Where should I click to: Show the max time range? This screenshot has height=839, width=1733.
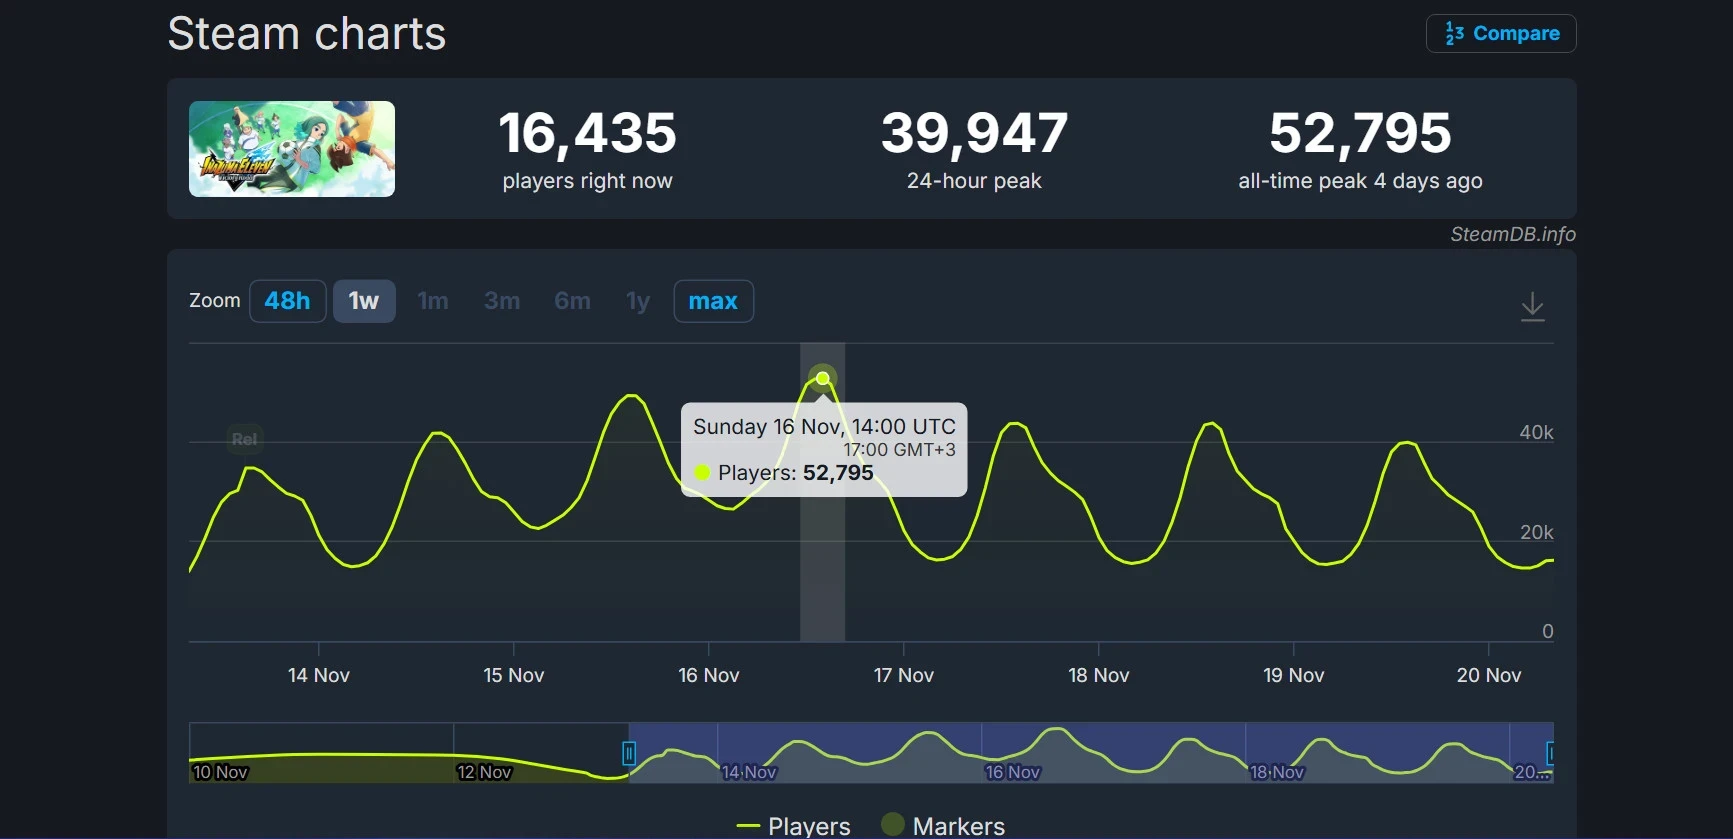[x=713, y=301]
